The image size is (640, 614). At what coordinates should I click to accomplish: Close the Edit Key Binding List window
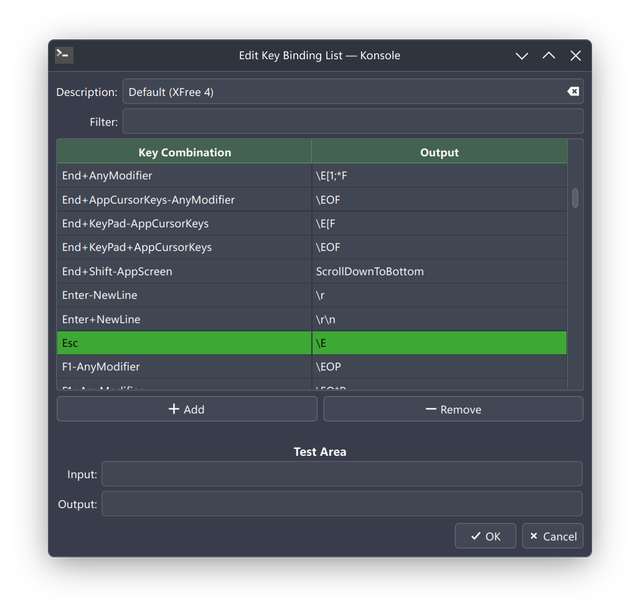[576, 56]
